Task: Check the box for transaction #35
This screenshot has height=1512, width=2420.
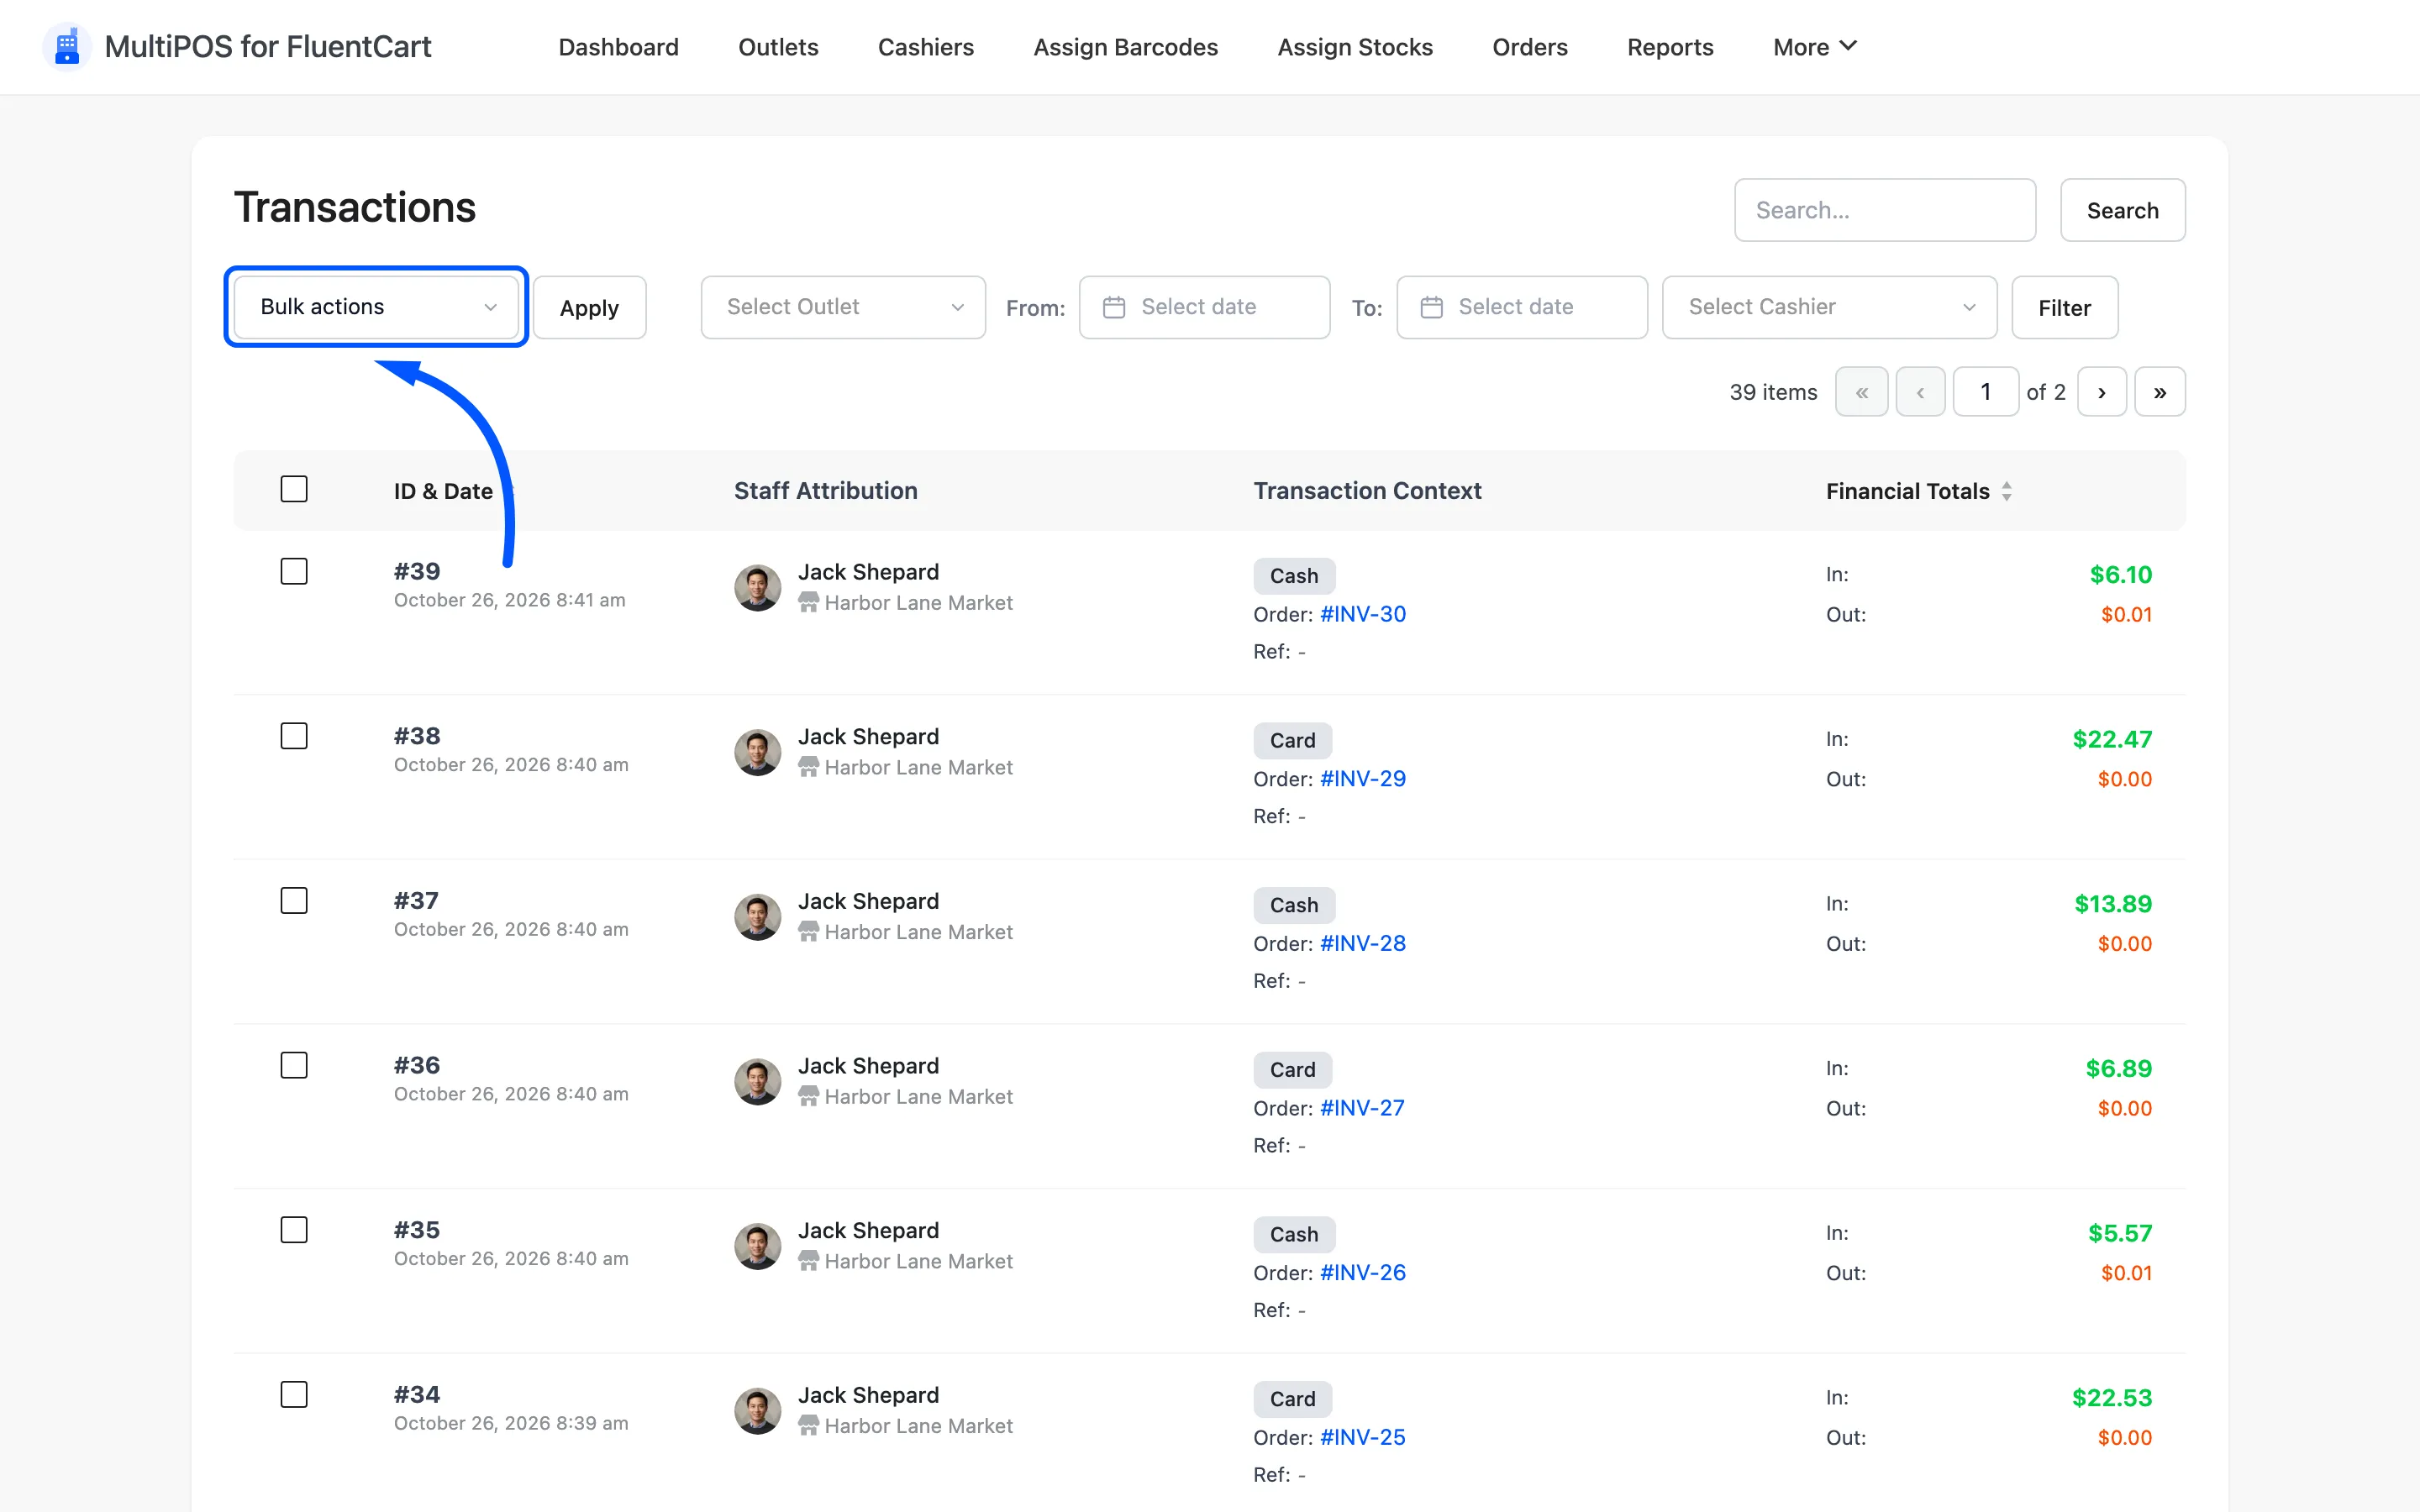Action: 294,1230
